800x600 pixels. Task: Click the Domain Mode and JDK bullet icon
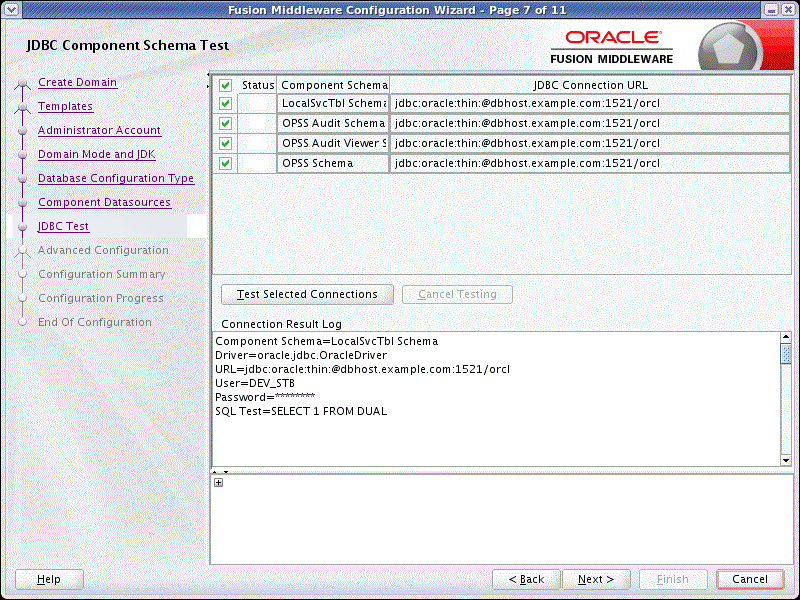[x=22, y=155]
